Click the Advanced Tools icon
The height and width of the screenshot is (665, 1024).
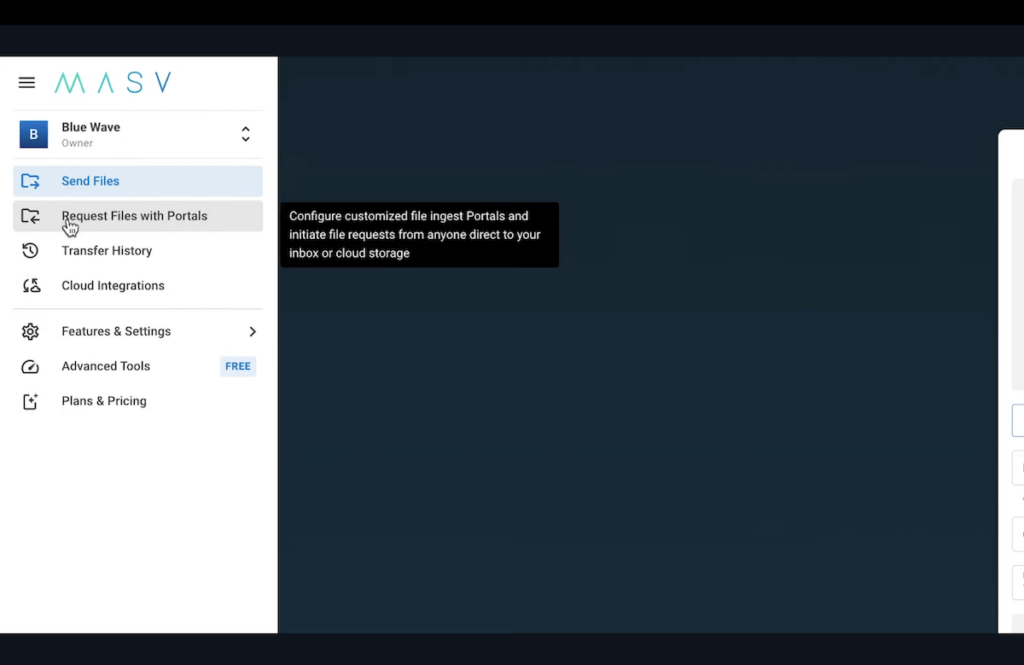click(30, 366)
